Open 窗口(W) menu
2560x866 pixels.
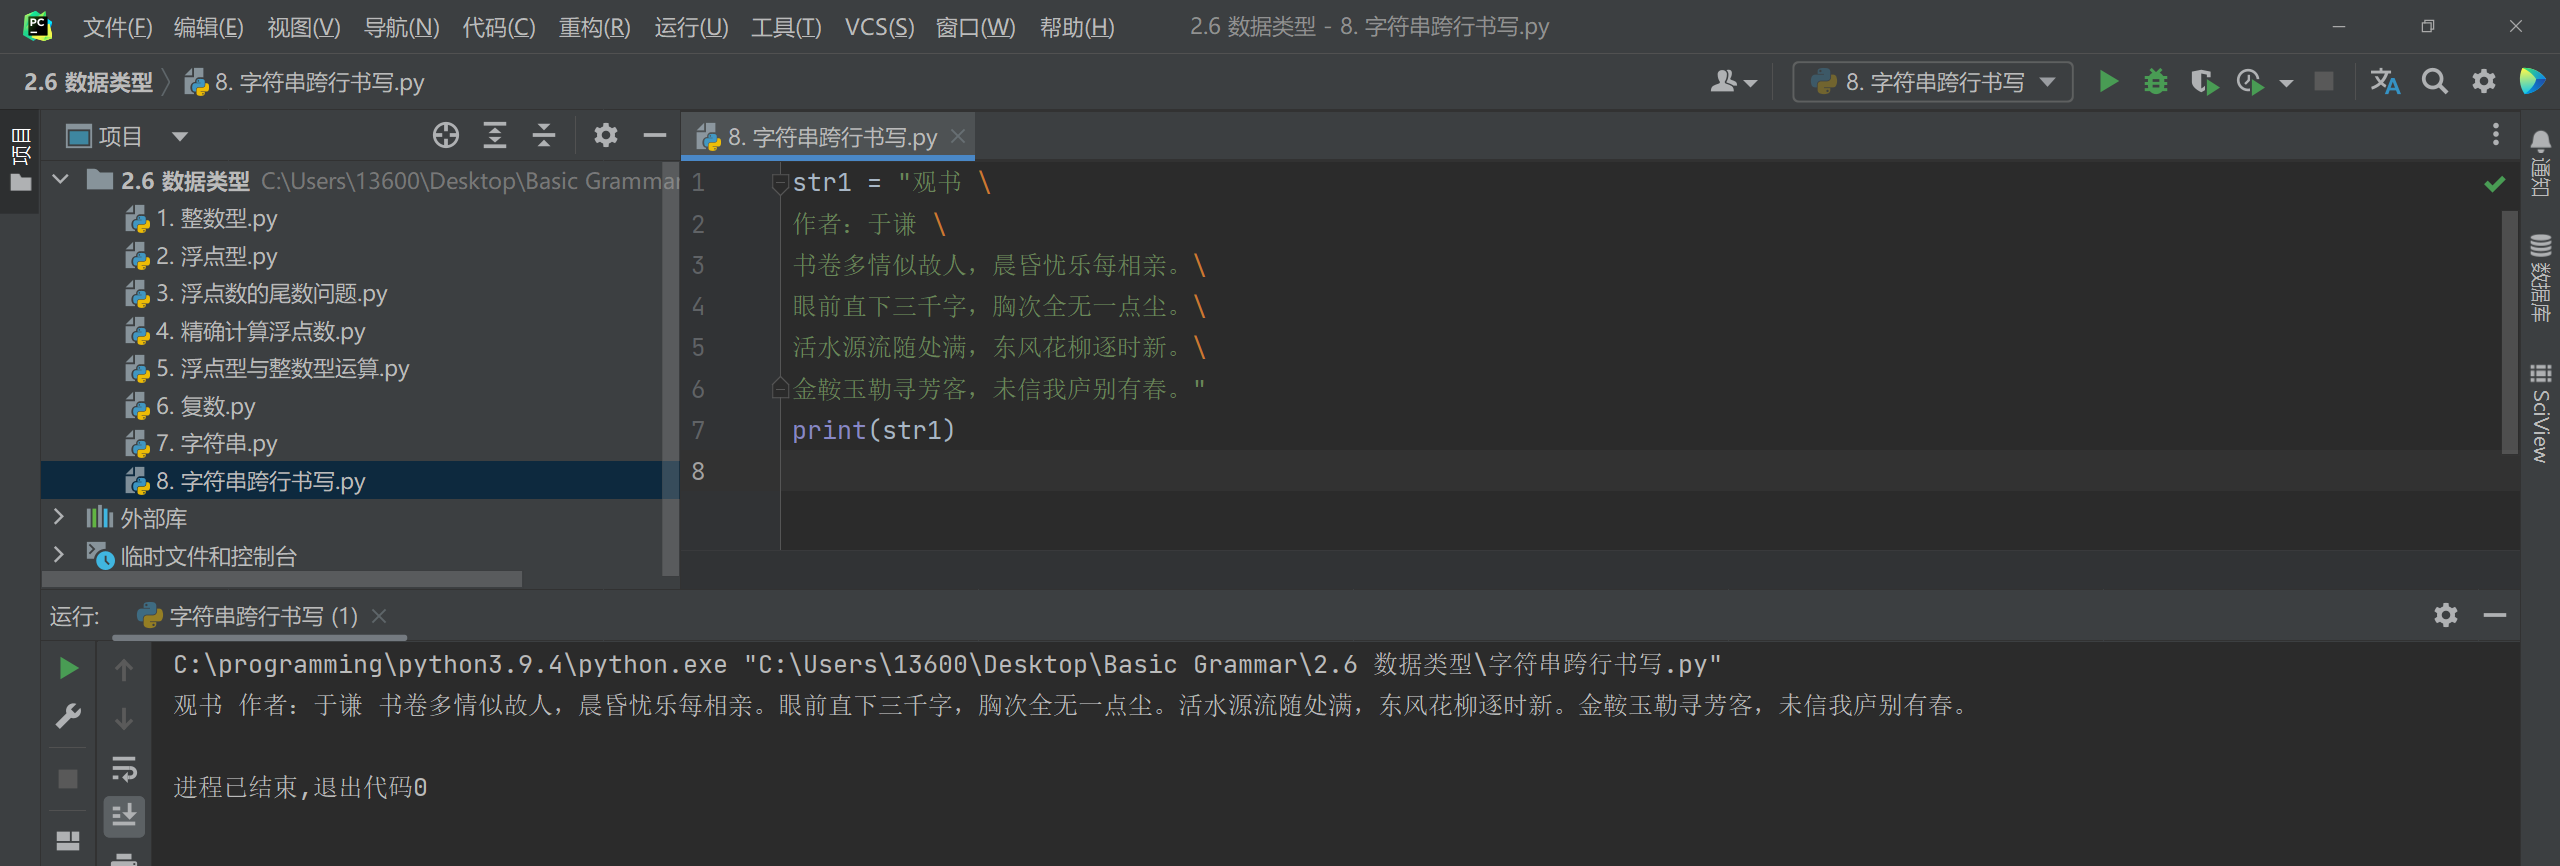coord(975,27)
